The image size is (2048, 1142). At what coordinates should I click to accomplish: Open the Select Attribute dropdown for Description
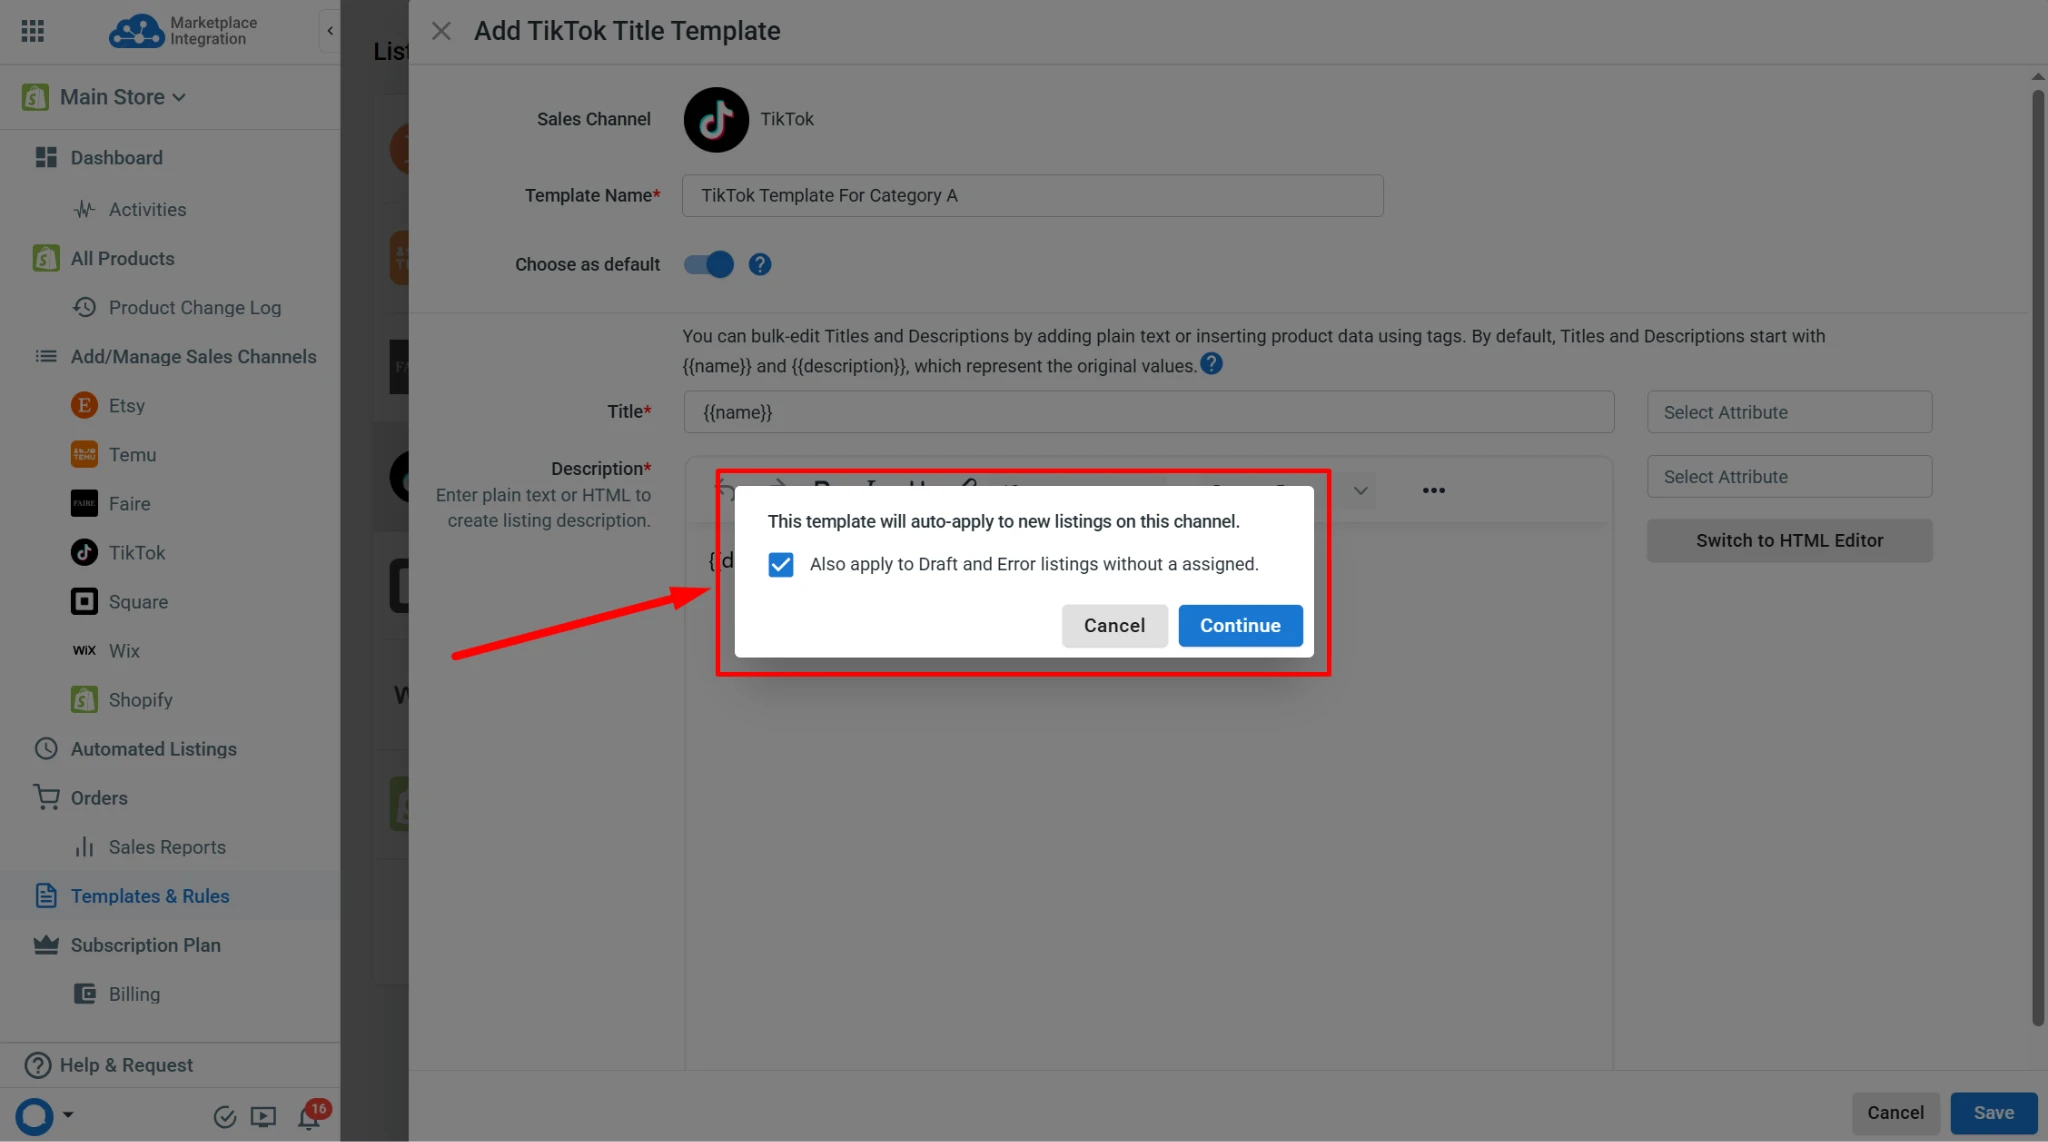pos(1789,477)
